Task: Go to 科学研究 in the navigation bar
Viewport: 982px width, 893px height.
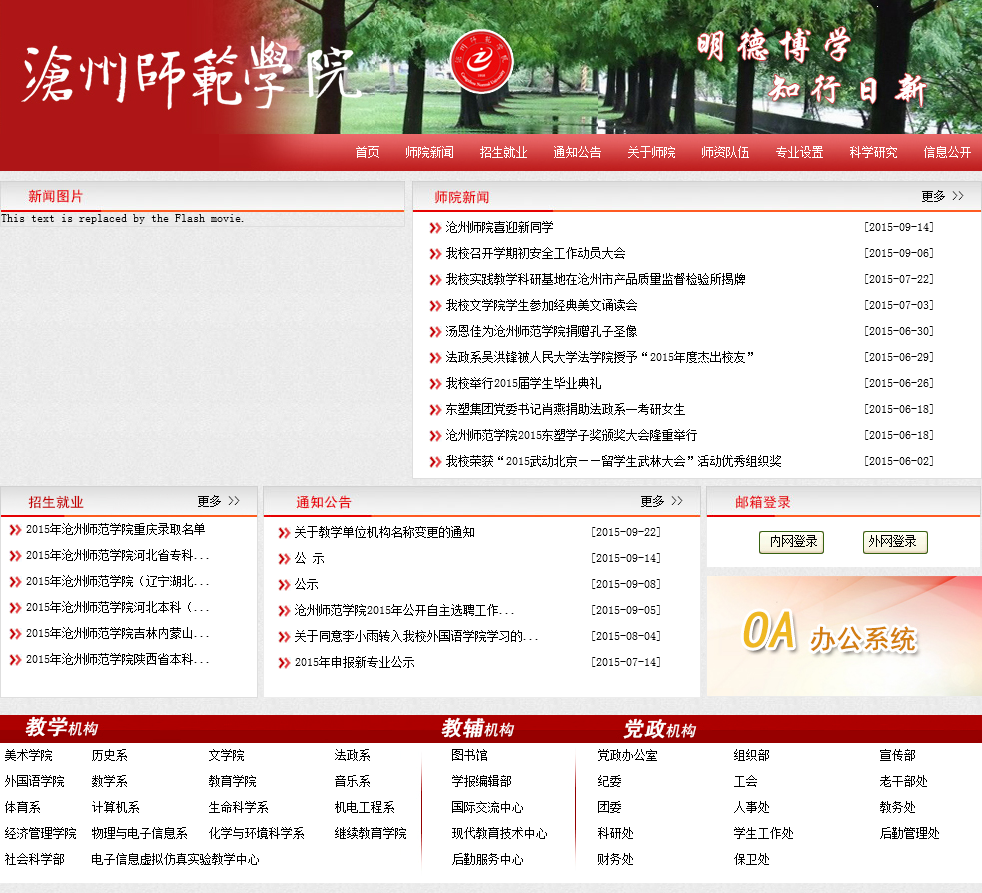Action: point(873,152)
